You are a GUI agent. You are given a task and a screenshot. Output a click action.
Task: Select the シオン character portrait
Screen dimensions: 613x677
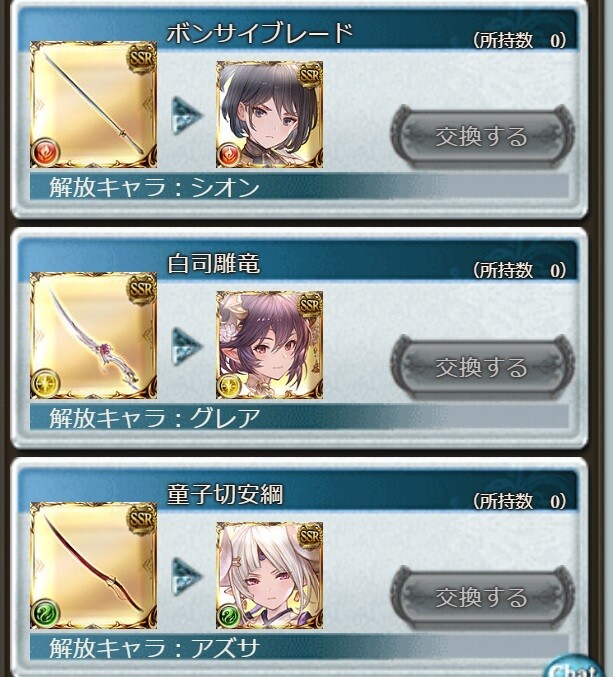click(269, 114)
